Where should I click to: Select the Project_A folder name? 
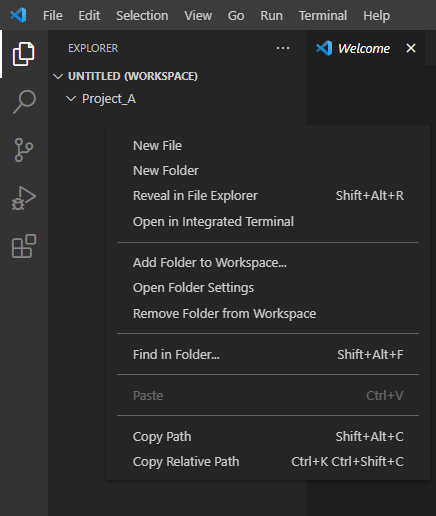109,99
